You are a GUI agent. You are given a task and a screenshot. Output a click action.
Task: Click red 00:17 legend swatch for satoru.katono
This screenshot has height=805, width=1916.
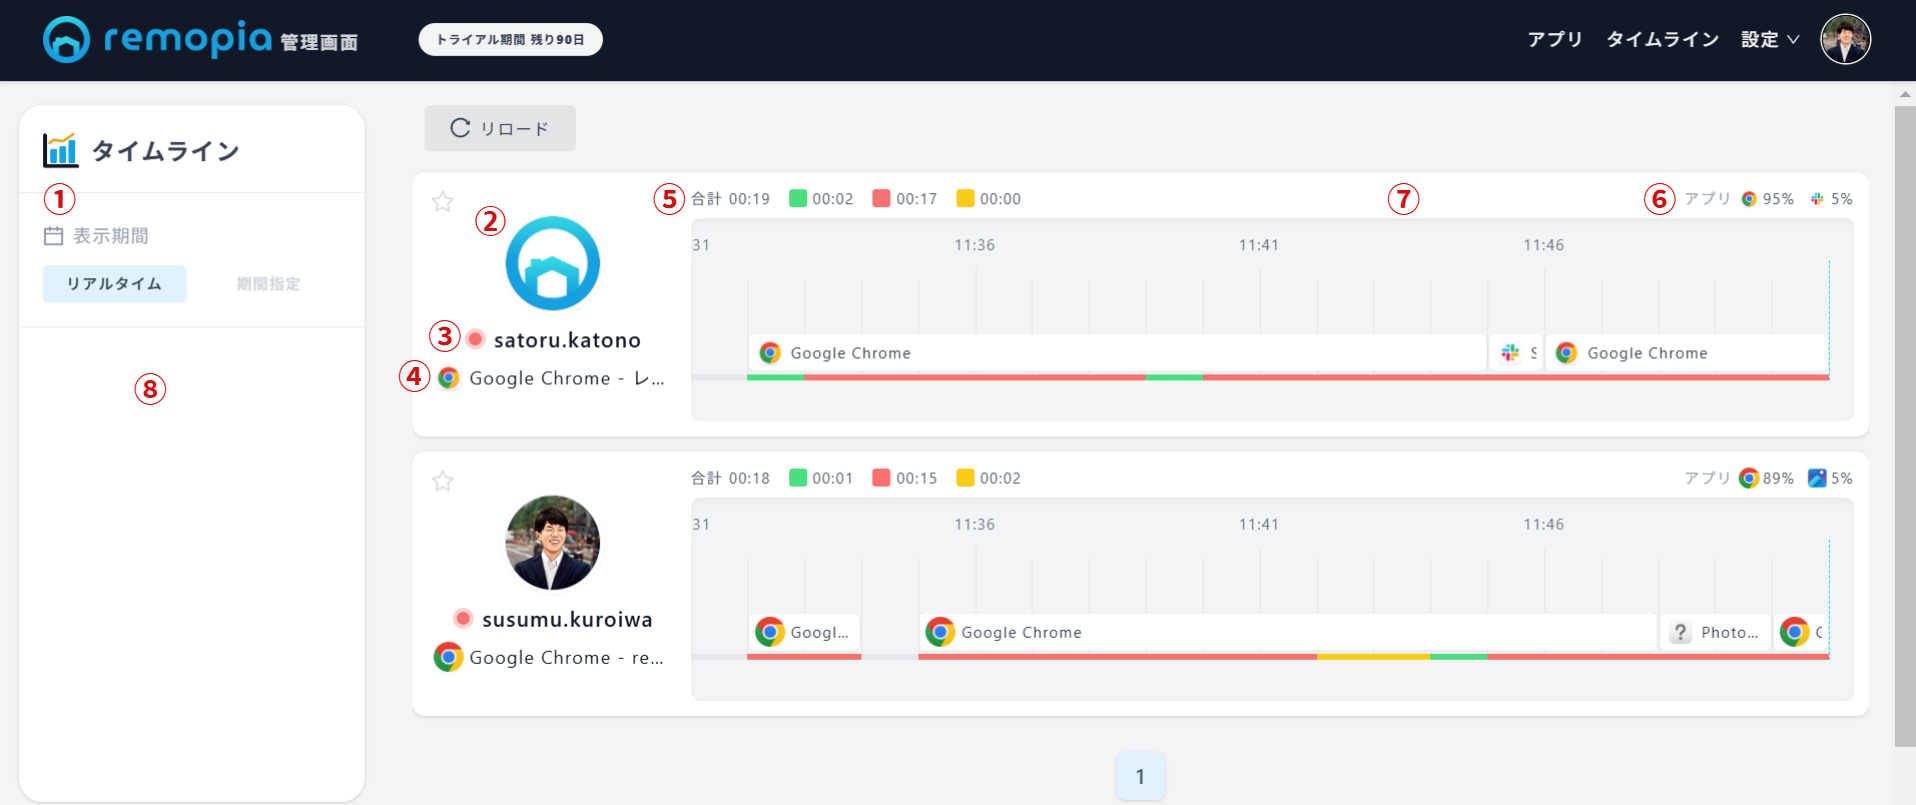coord(881,198)
